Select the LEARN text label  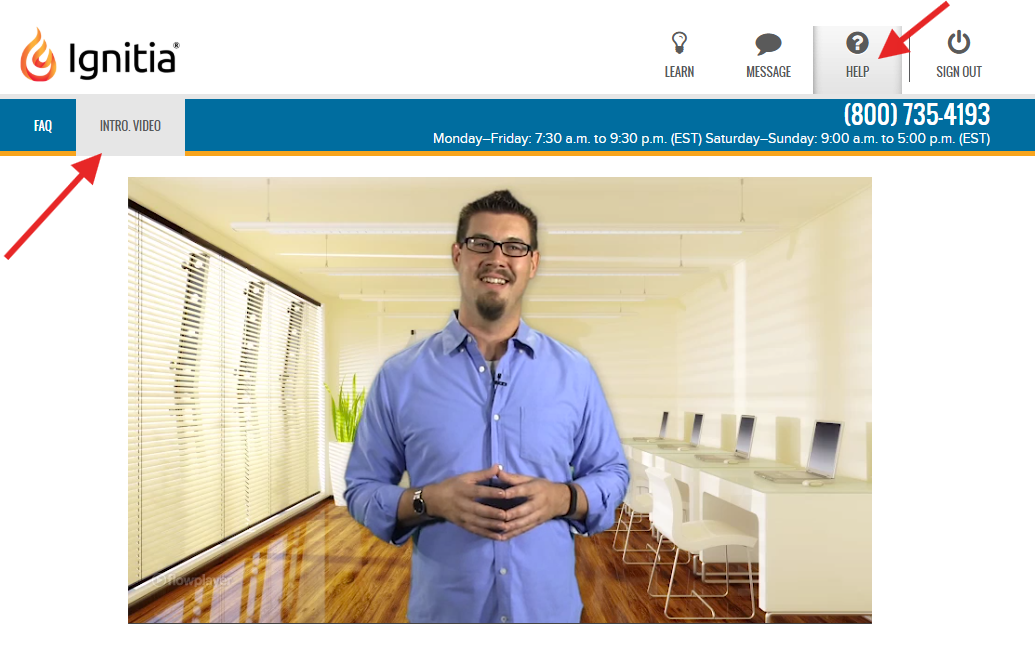pos(679,72)
